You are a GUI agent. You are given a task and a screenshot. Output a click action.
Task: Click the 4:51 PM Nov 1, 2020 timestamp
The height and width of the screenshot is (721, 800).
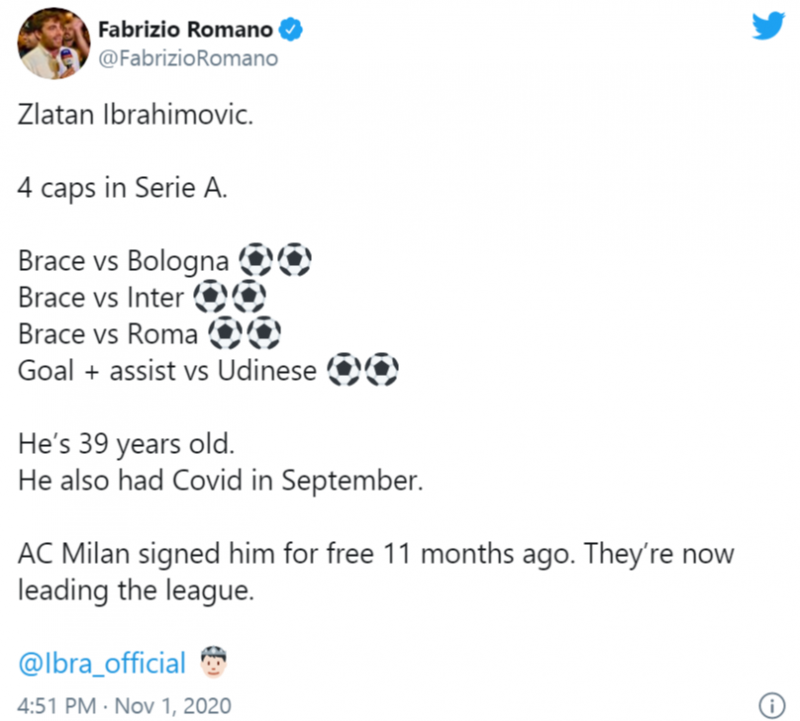(x=125, y=706)
